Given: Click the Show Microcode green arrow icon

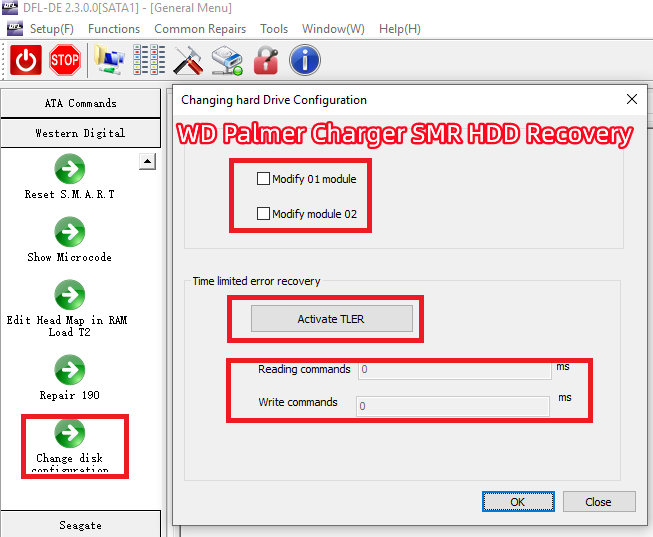Looking at the screenshot, I should click(x=70, y=232).
